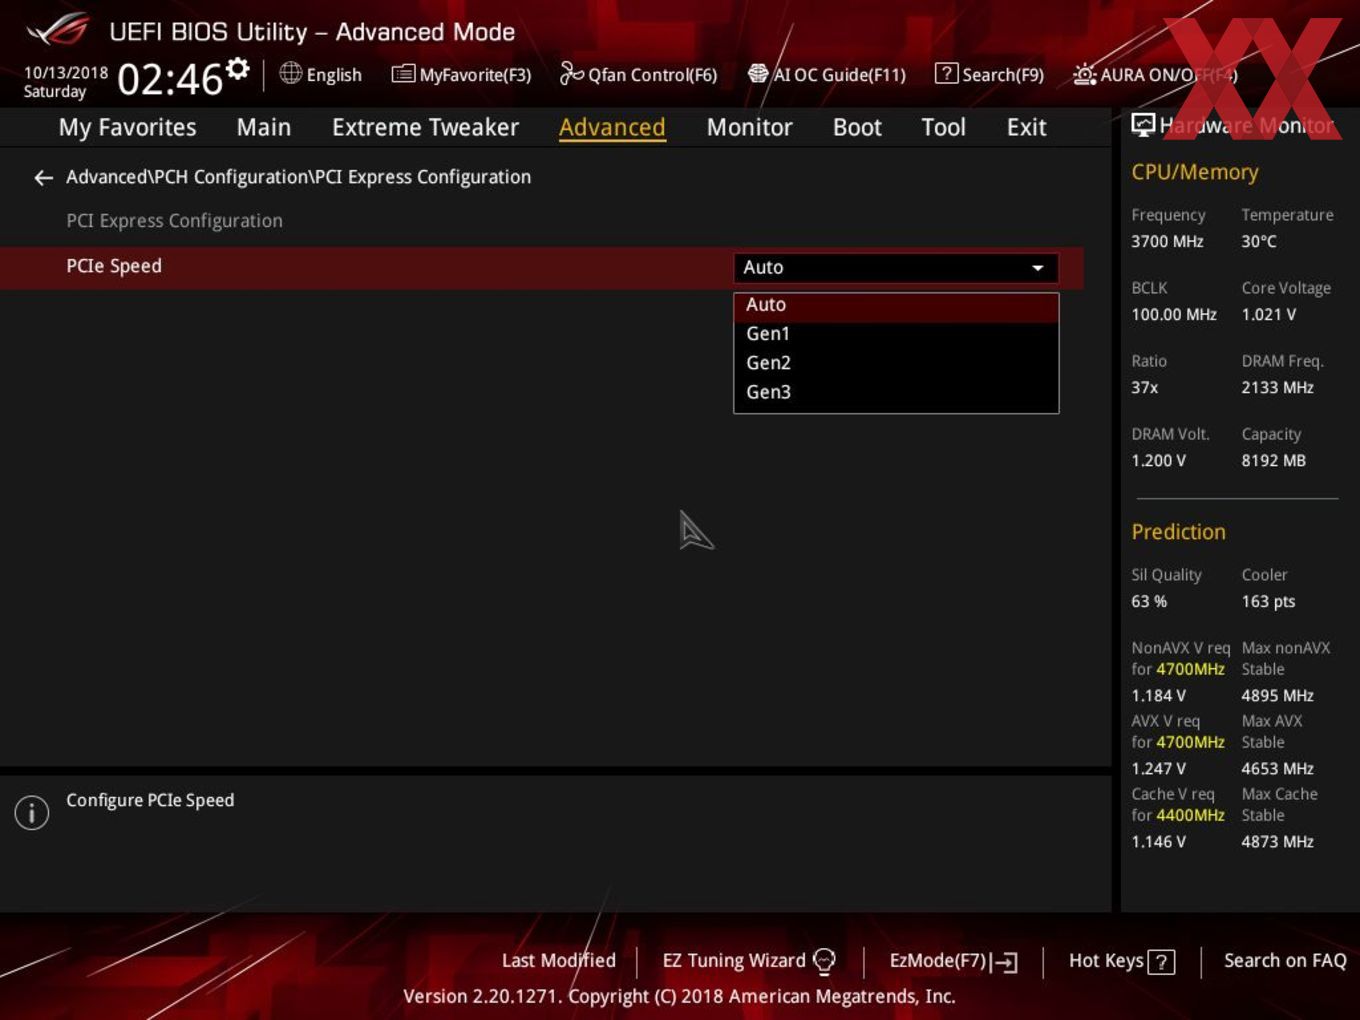The height and width of the screenshot is (1020, 1360).
Task: Click the back arrow in breadcrumb
Action: tap(43, 178)
